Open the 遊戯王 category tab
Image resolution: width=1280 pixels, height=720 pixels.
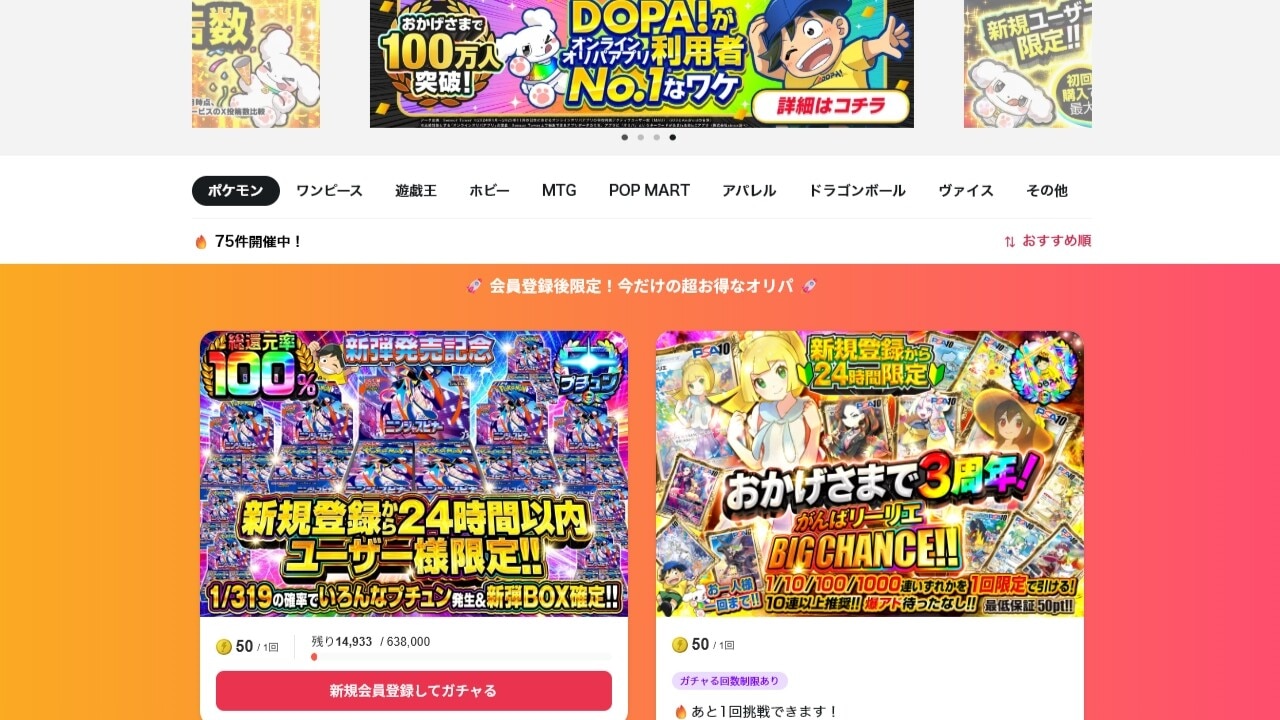point(416,190)
